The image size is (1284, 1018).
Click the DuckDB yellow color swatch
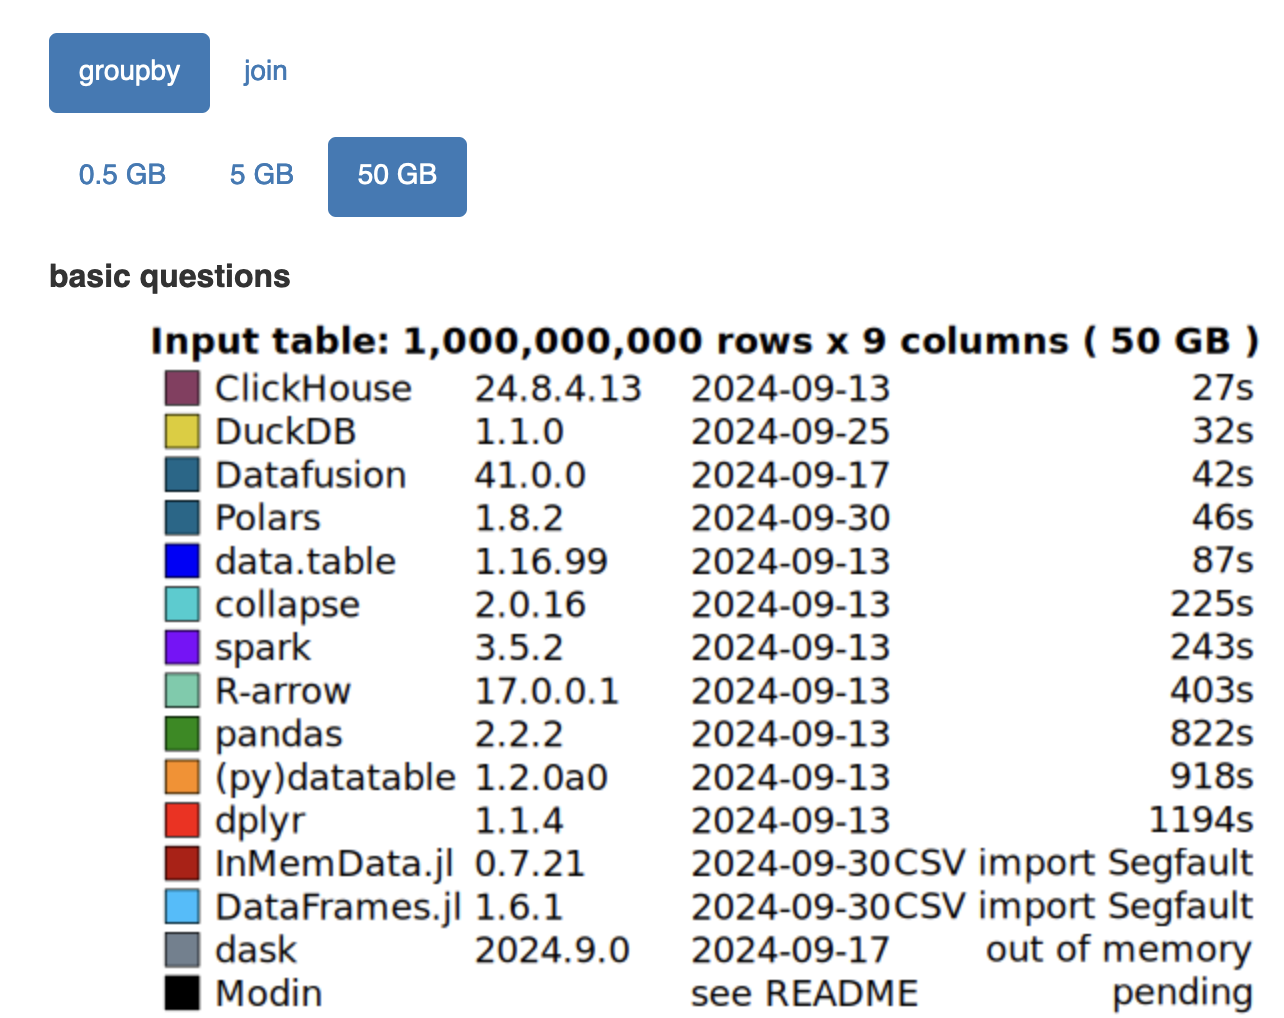click(x=182, y=431)
